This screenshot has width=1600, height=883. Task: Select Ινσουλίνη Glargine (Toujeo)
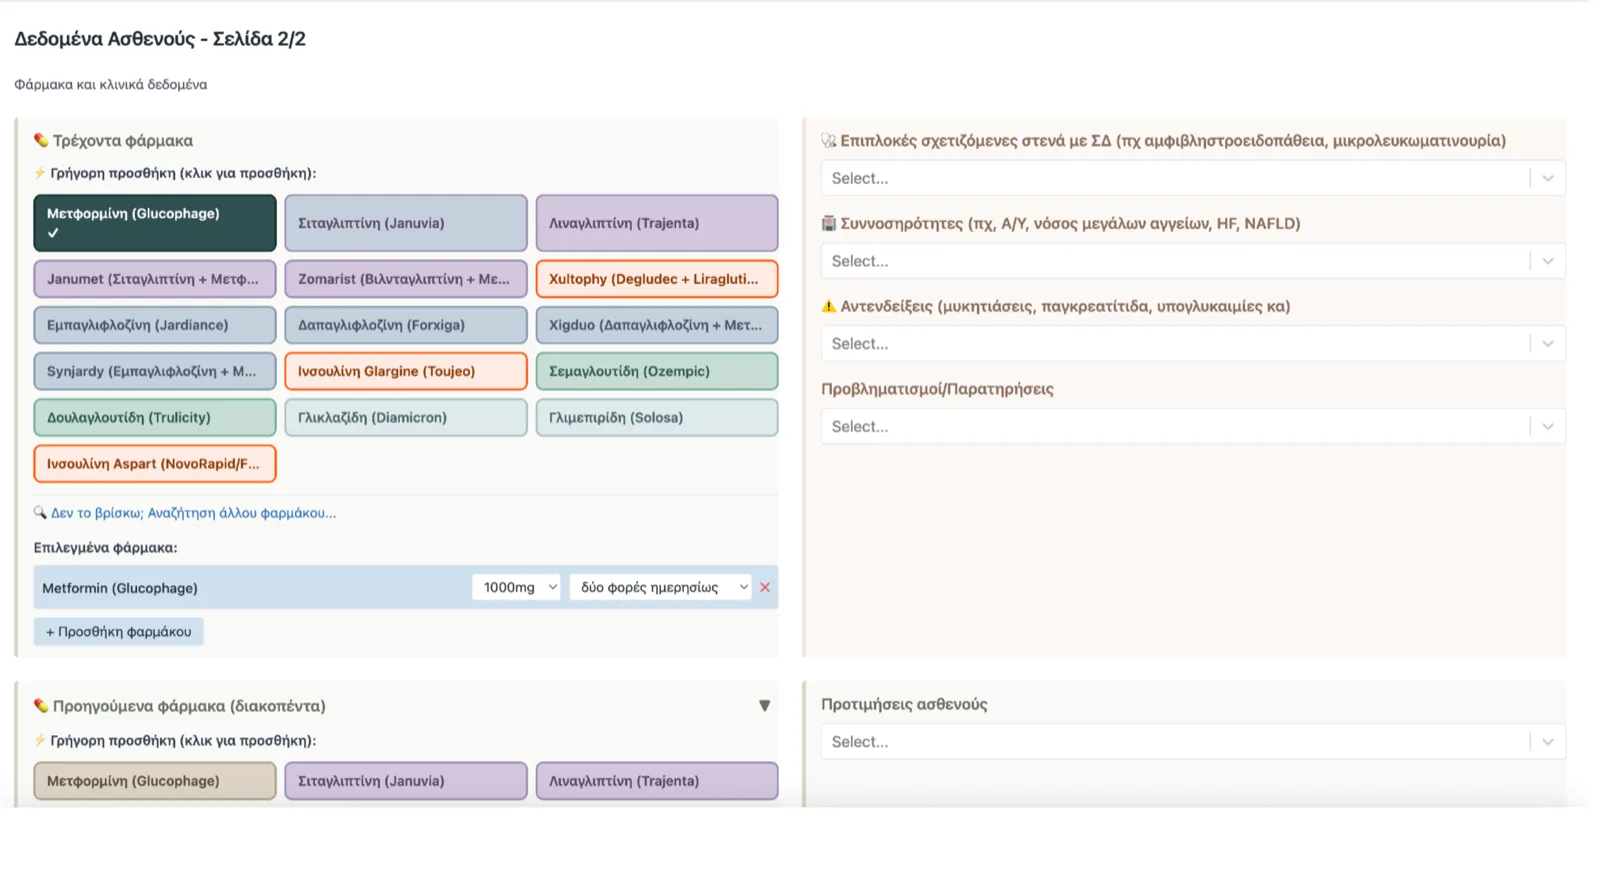click(406, 371)
